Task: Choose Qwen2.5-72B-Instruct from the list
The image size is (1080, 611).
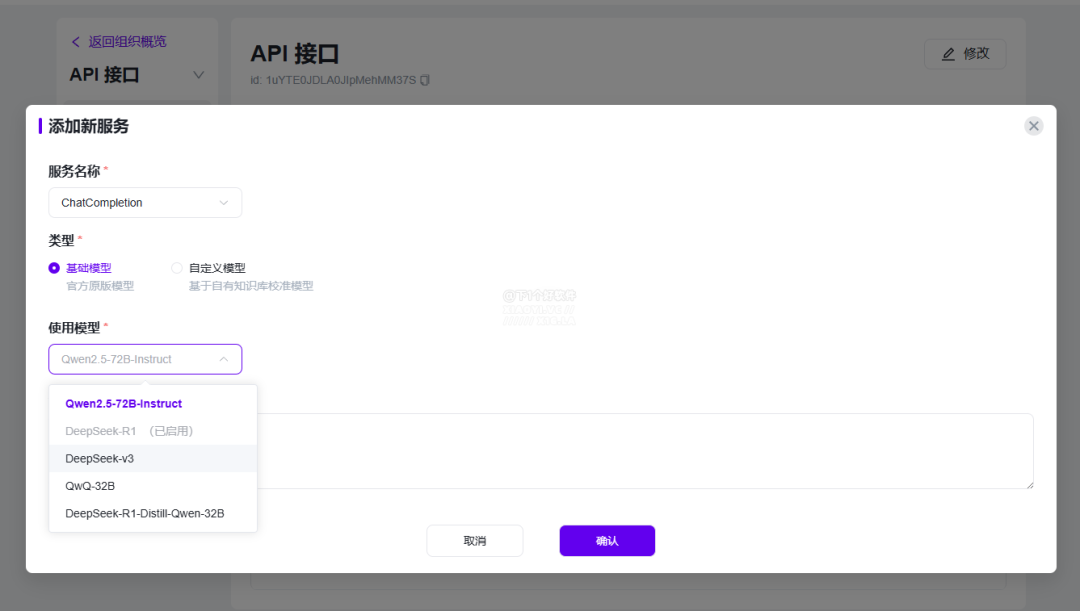Action: [153, 404]
